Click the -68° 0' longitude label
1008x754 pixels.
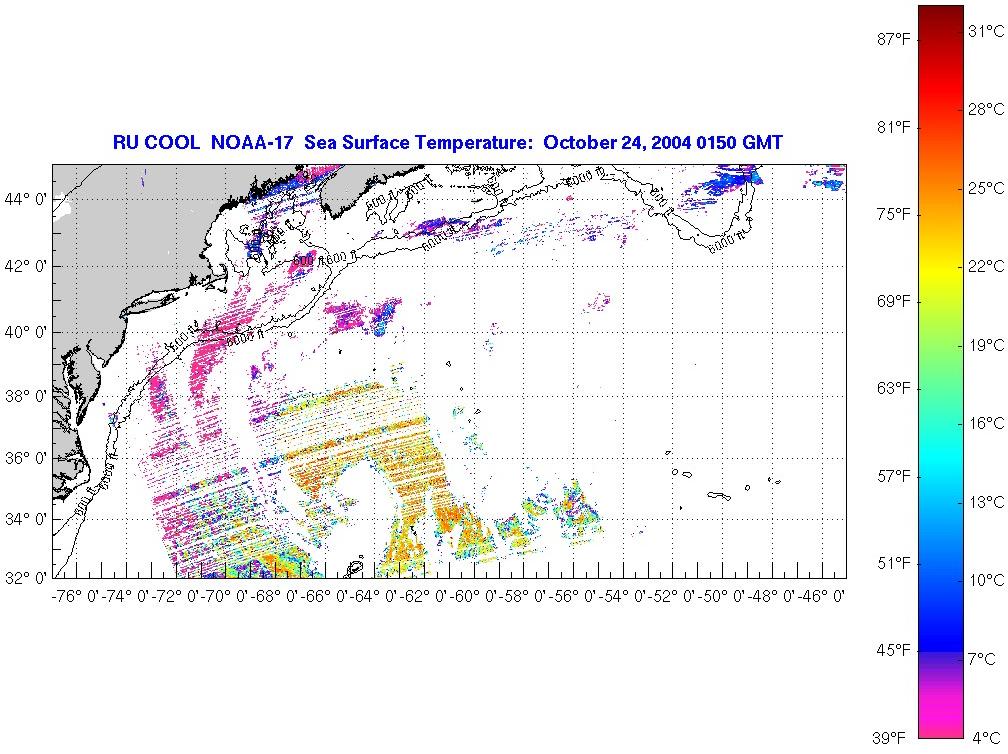[x=274, y=596]
